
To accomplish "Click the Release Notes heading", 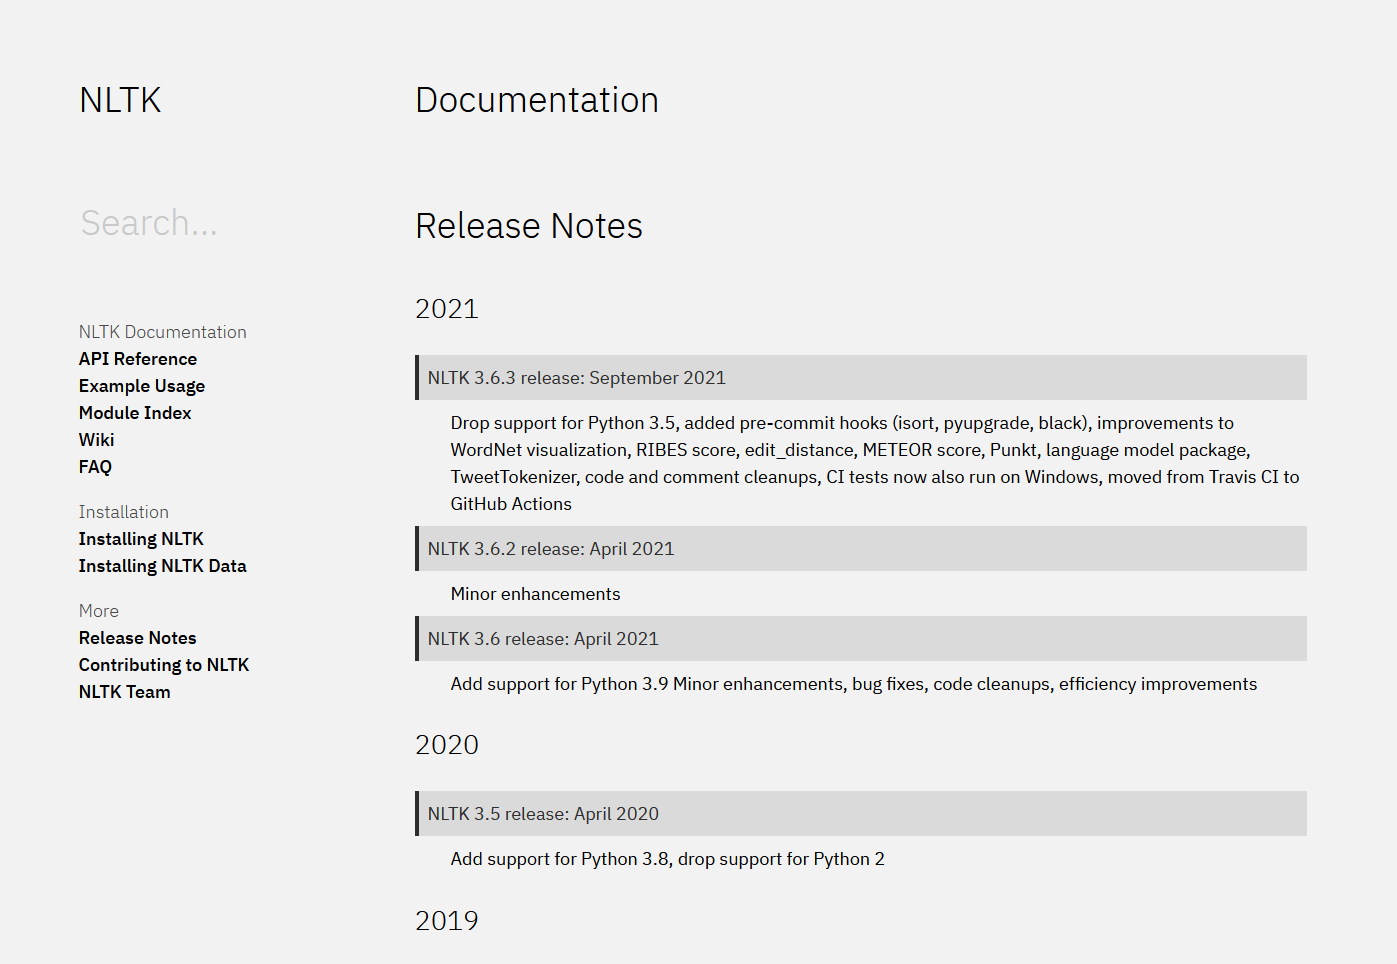I will click(x=529, y=226).
